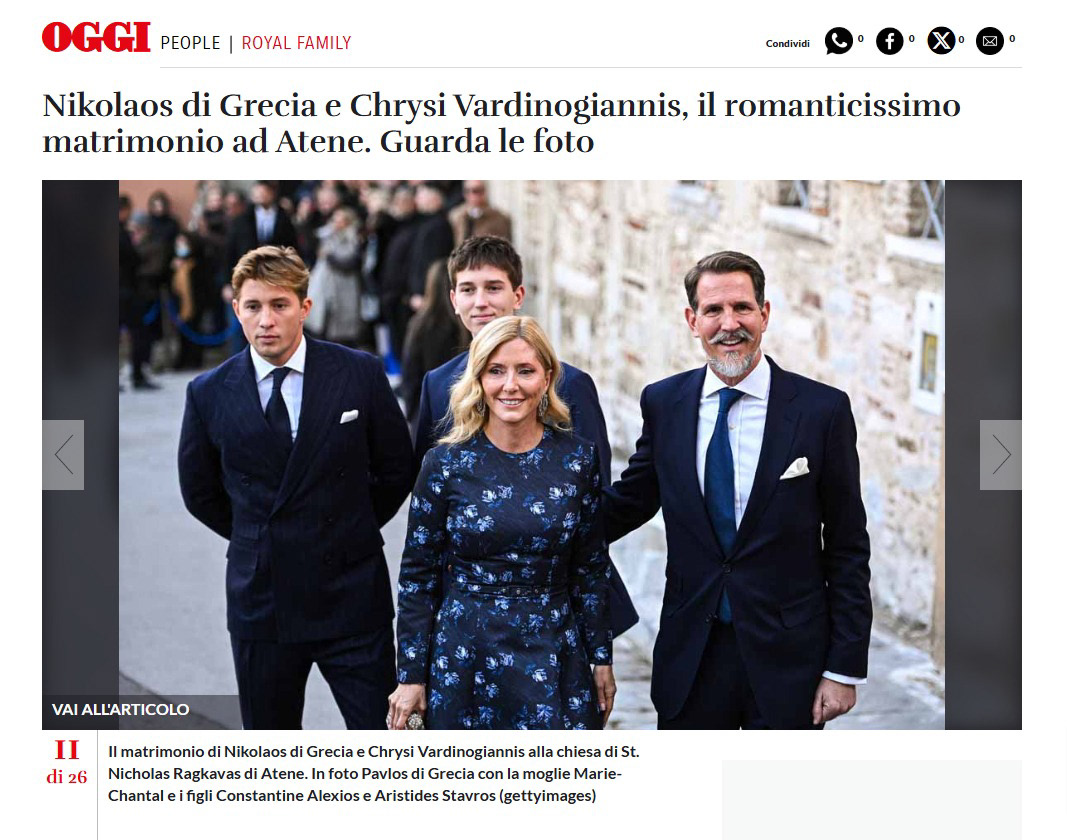Click the empty ad box beside caption

pyautogui.click(x=872, y=800)
